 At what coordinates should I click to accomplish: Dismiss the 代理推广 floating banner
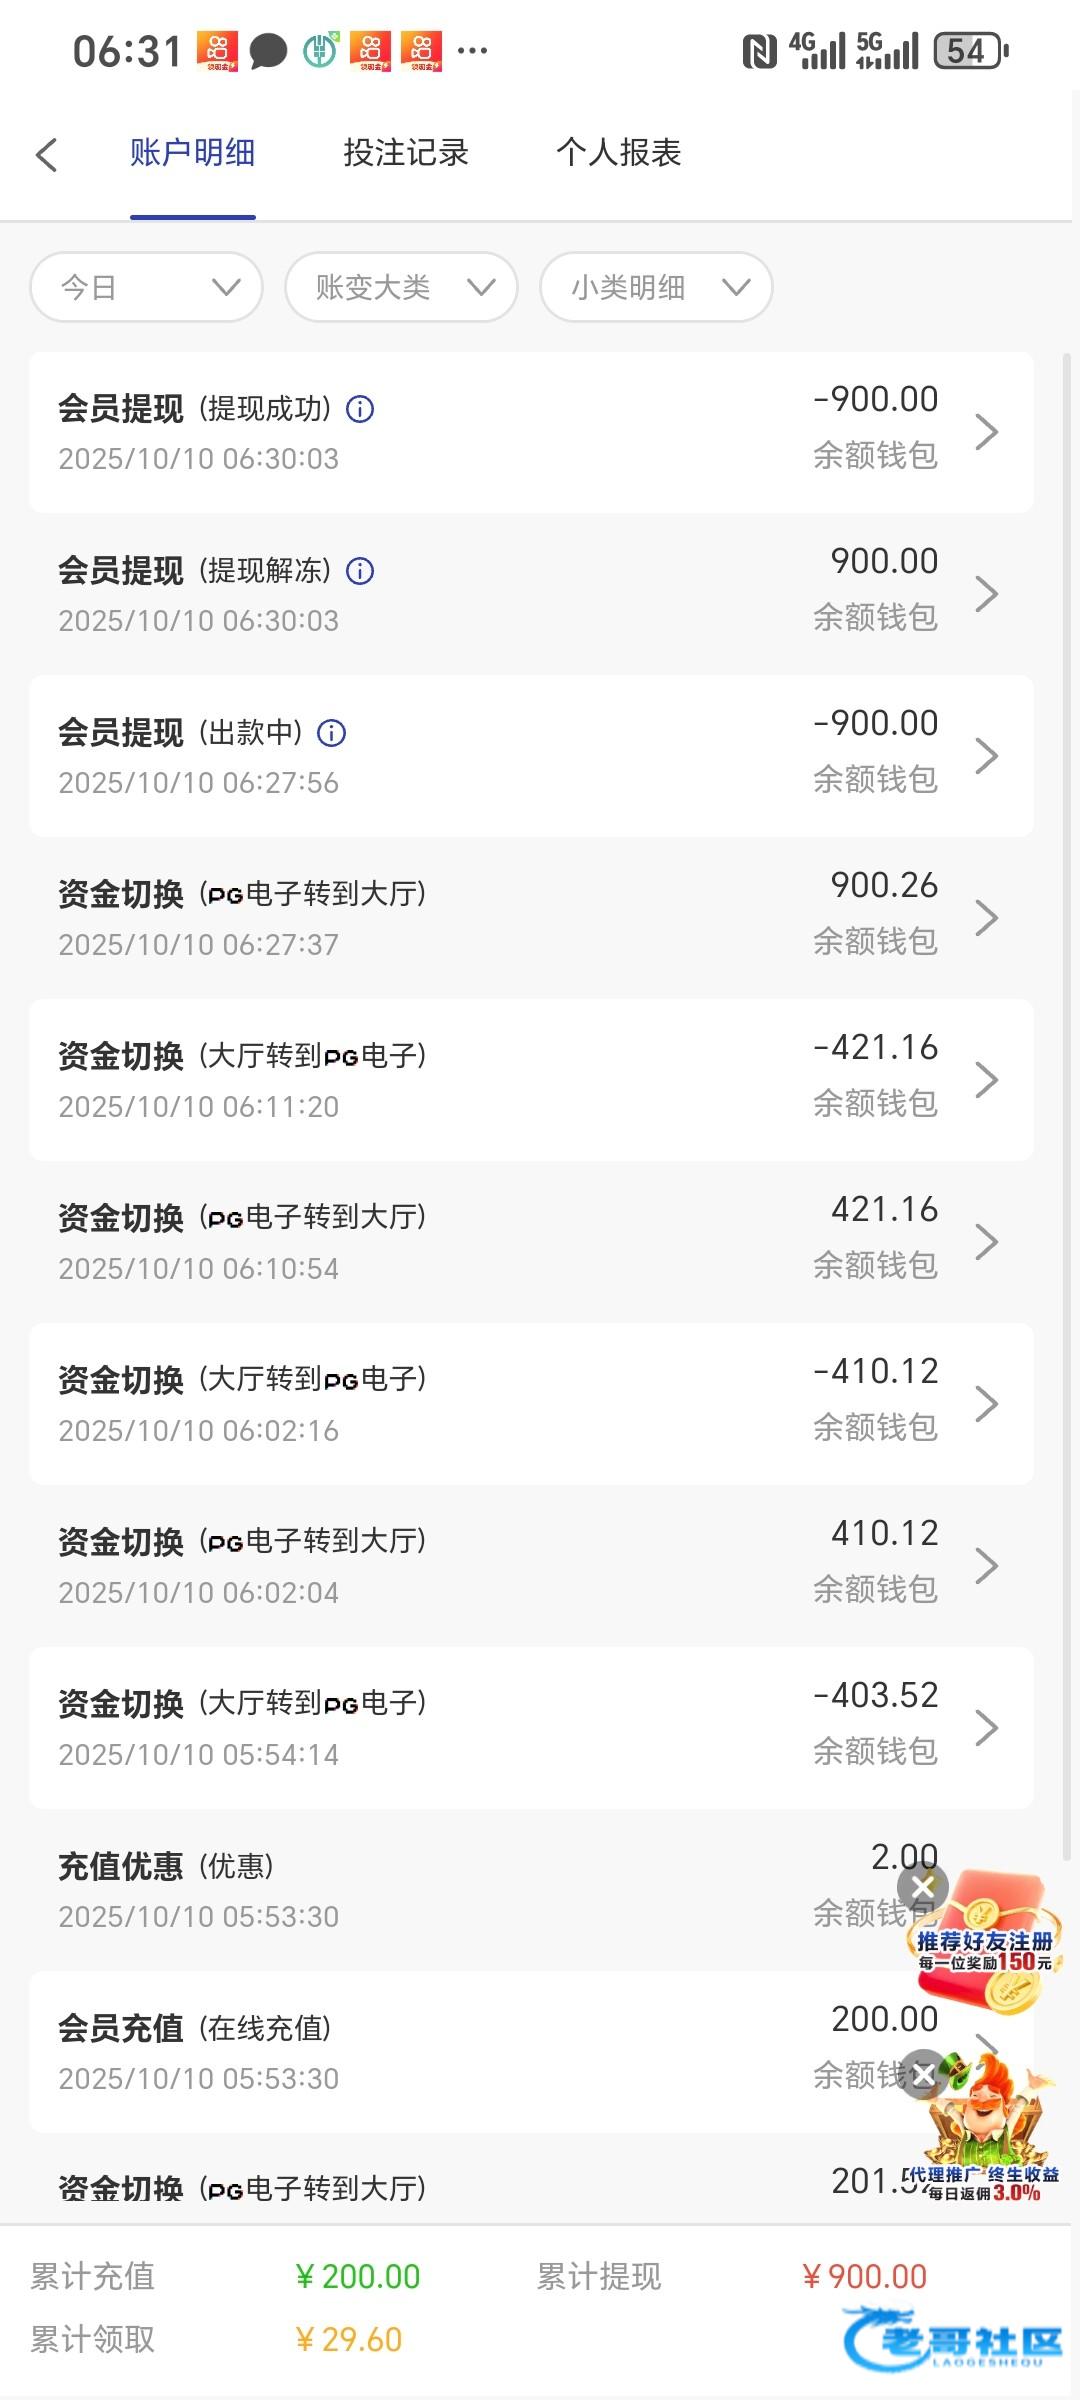[923, 2074]
